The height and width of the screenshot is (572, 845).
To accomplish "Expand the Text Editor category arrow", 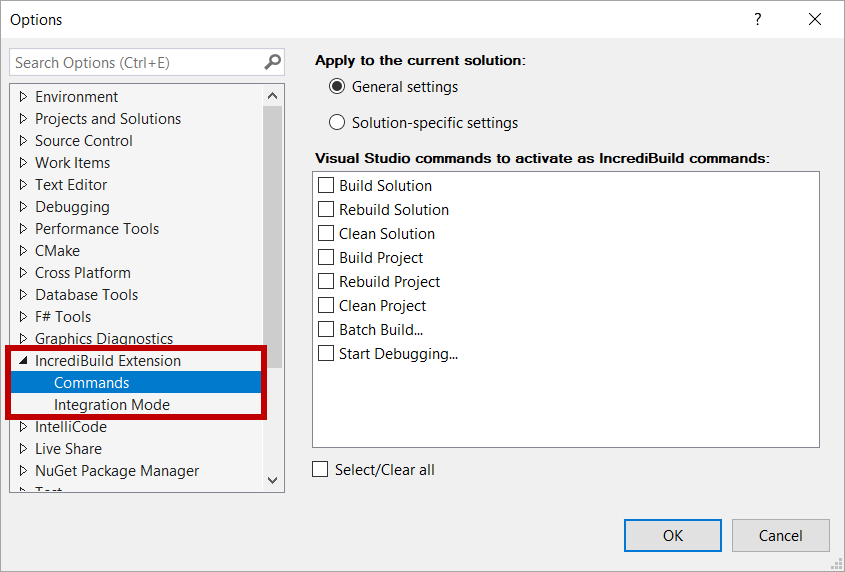I will pos(23,185).
